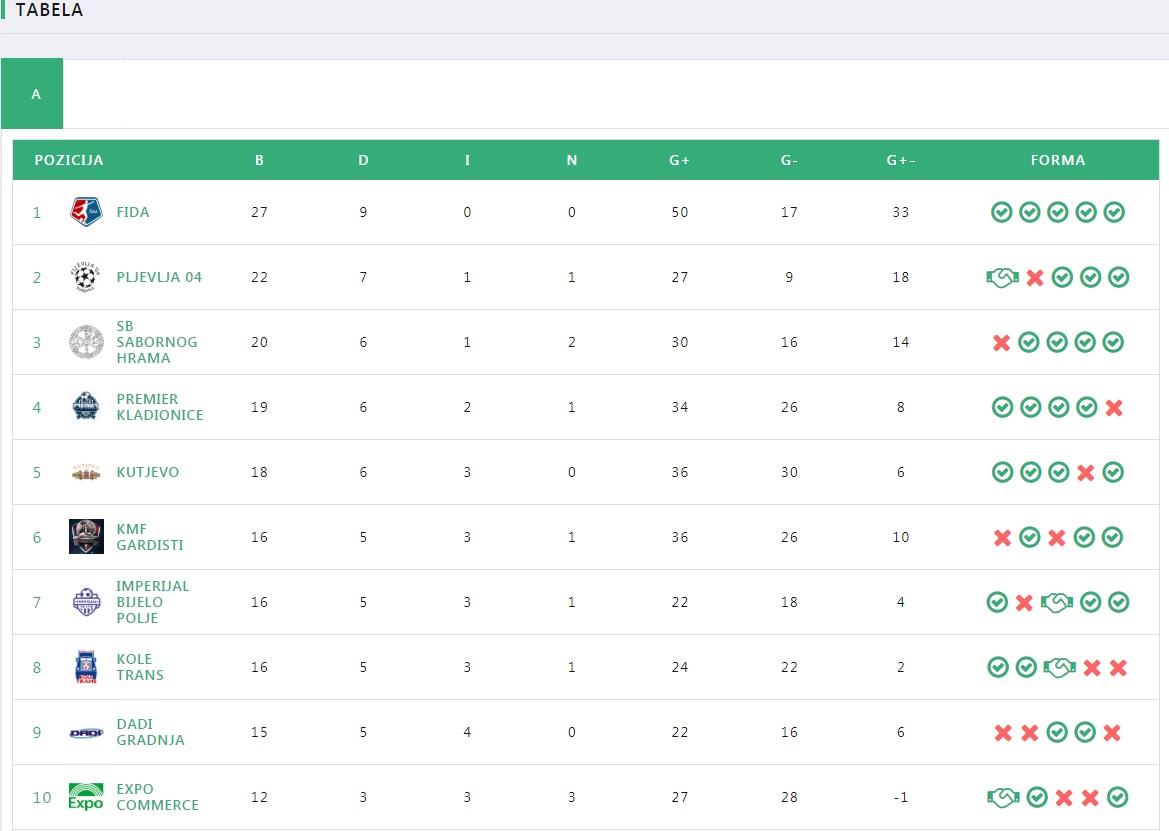
Task: Open the KUTJEVO team link
Action: coord(148,473)
